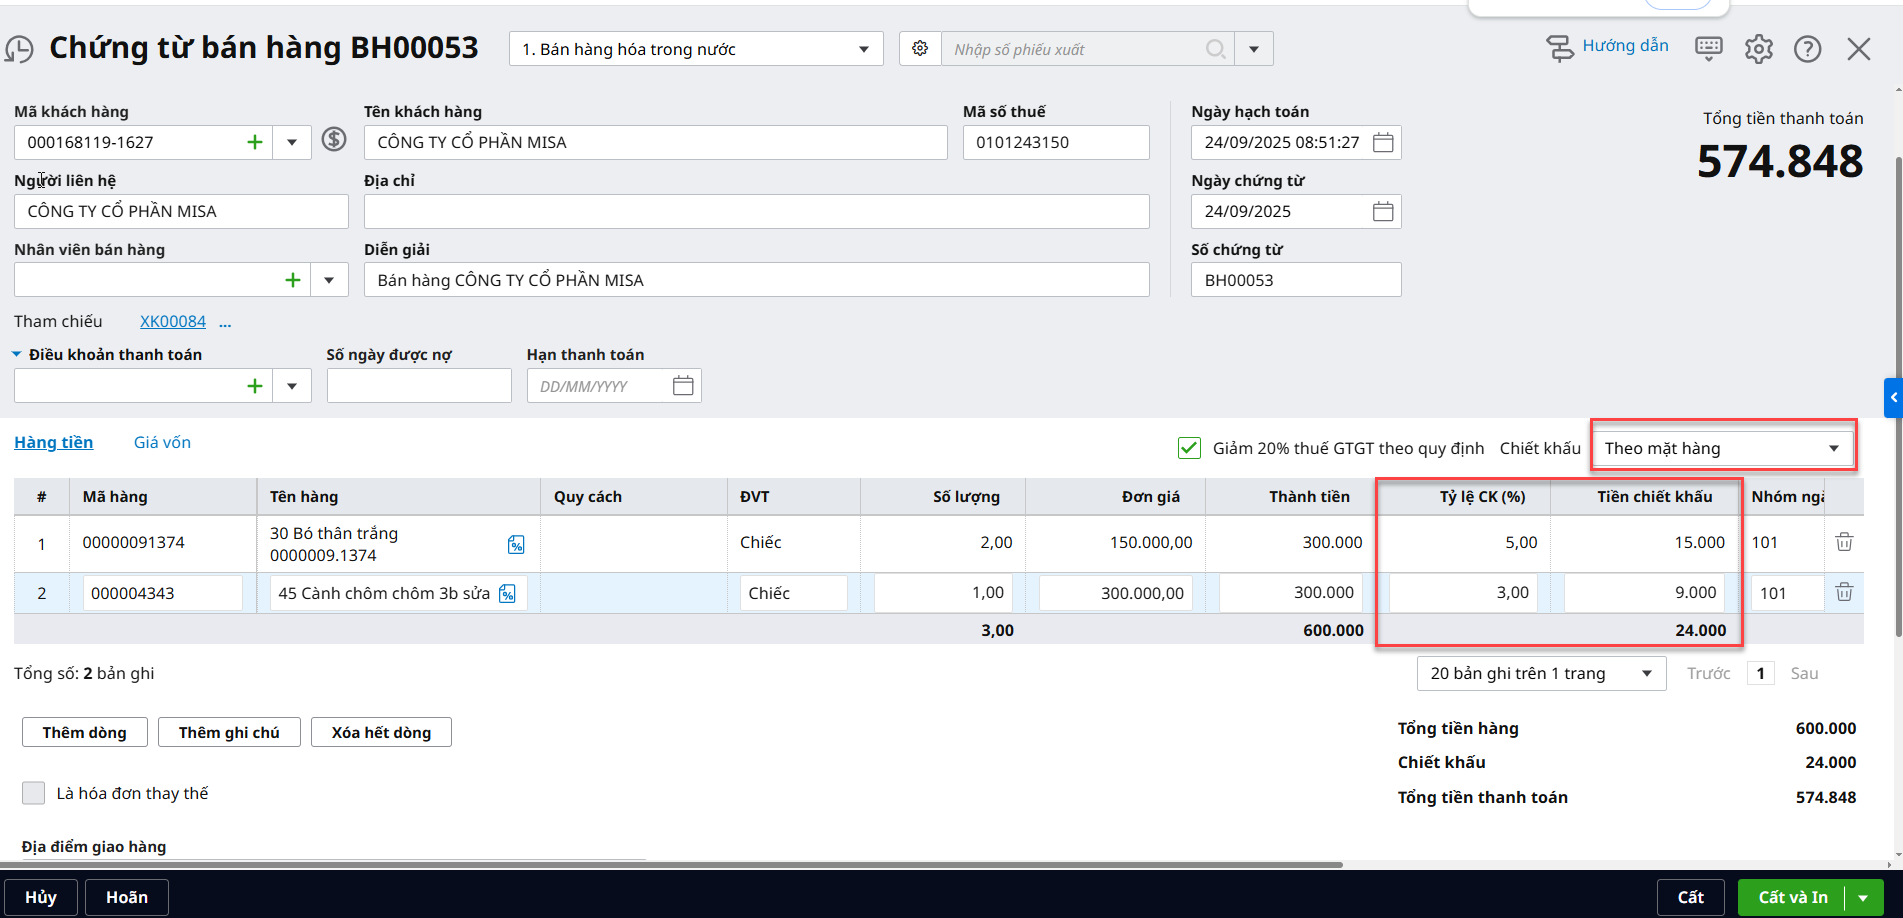1903x918 pixels.
Task: Delete row 1 with trash icon
Action: coord(1844,542)
